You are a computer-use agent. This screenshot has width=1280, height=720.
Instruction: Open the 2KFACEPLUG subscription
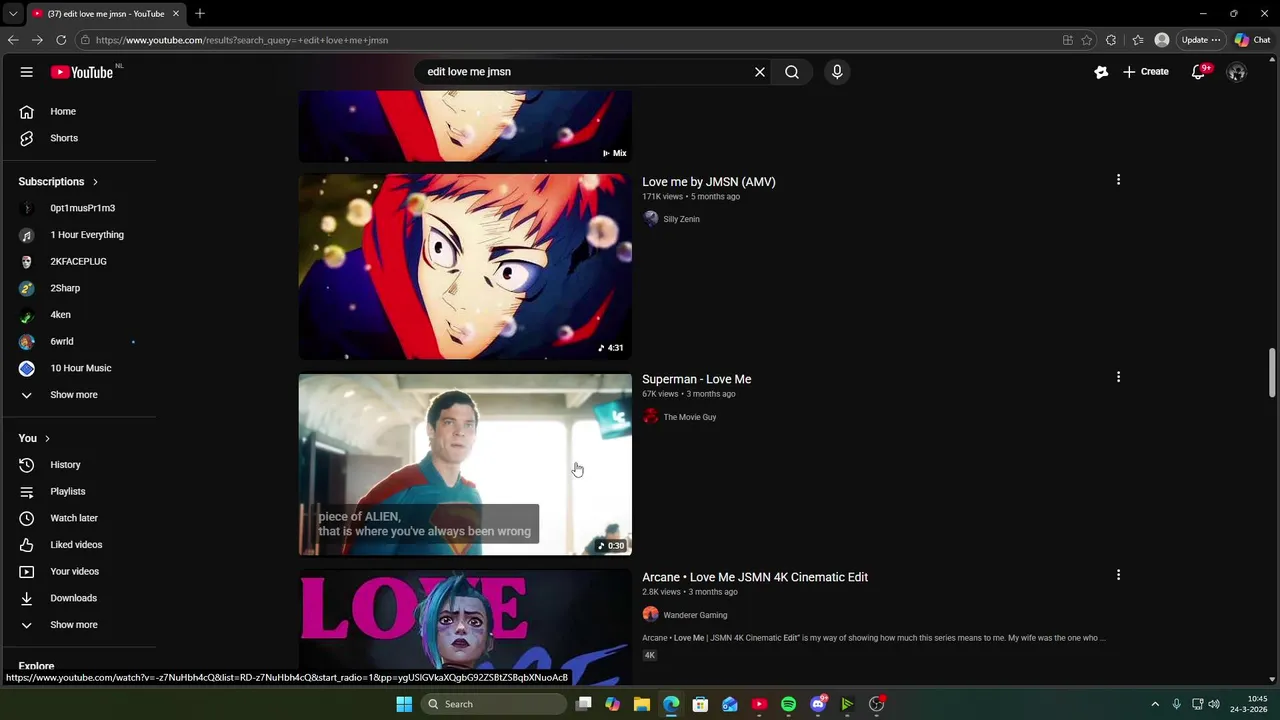click(x=78, y=261)
